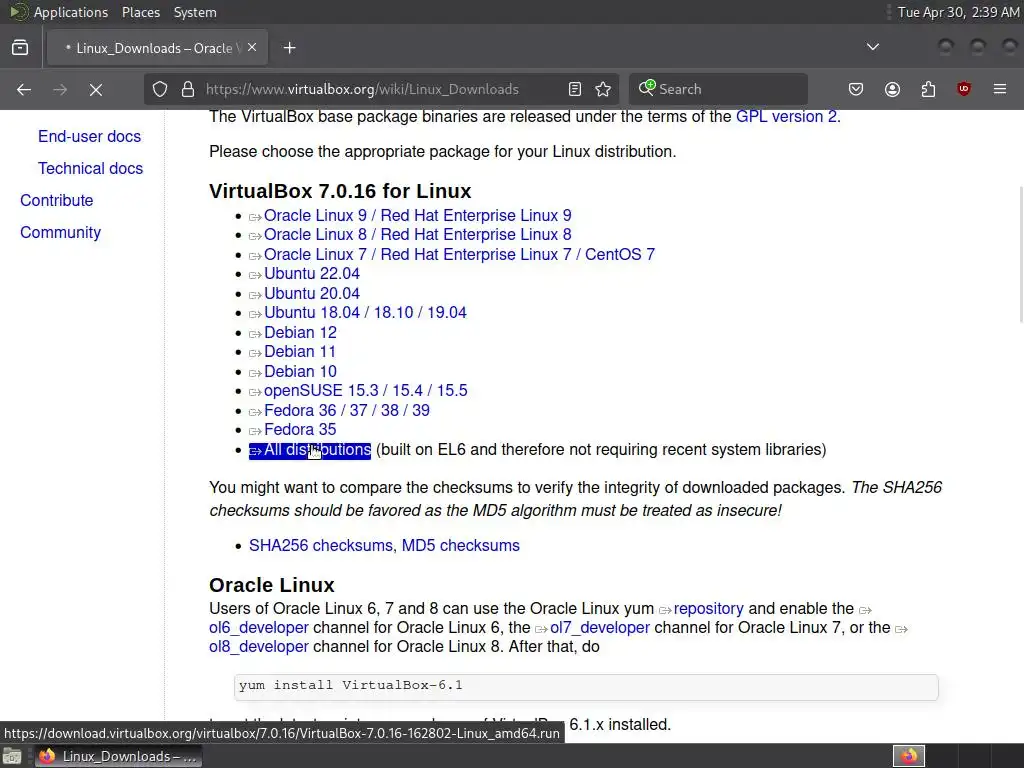Open the Oracle Linux yum repository link
Viewport: 1024px width, 768px height.
click(709, 609)
